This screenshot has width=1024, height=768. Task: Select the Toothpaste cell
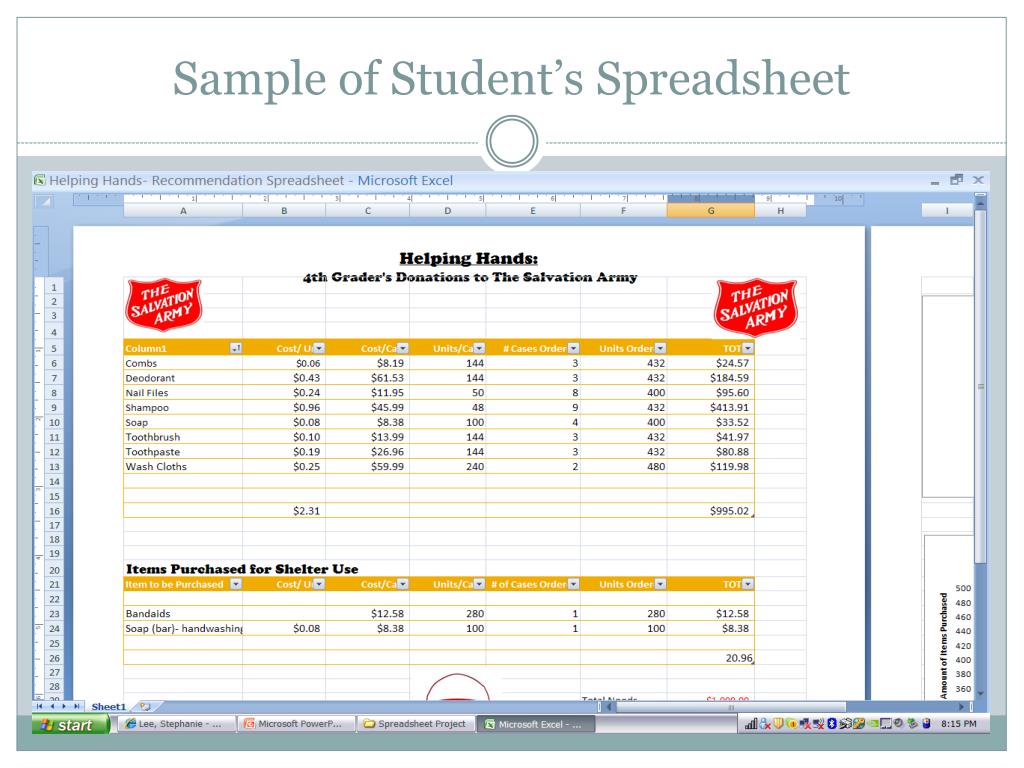[x=183, y=452]
